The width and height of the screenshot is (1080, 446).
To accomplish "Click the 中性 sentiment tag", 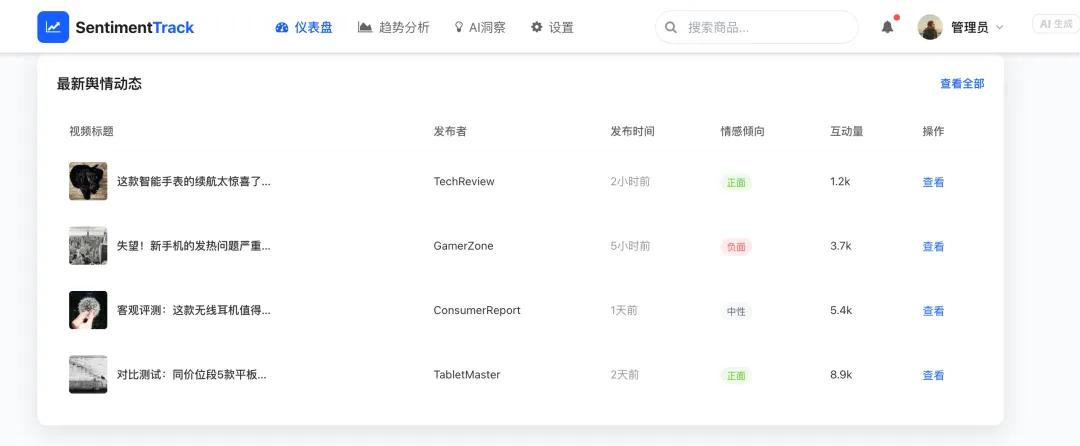I will (x=736, y=312).
